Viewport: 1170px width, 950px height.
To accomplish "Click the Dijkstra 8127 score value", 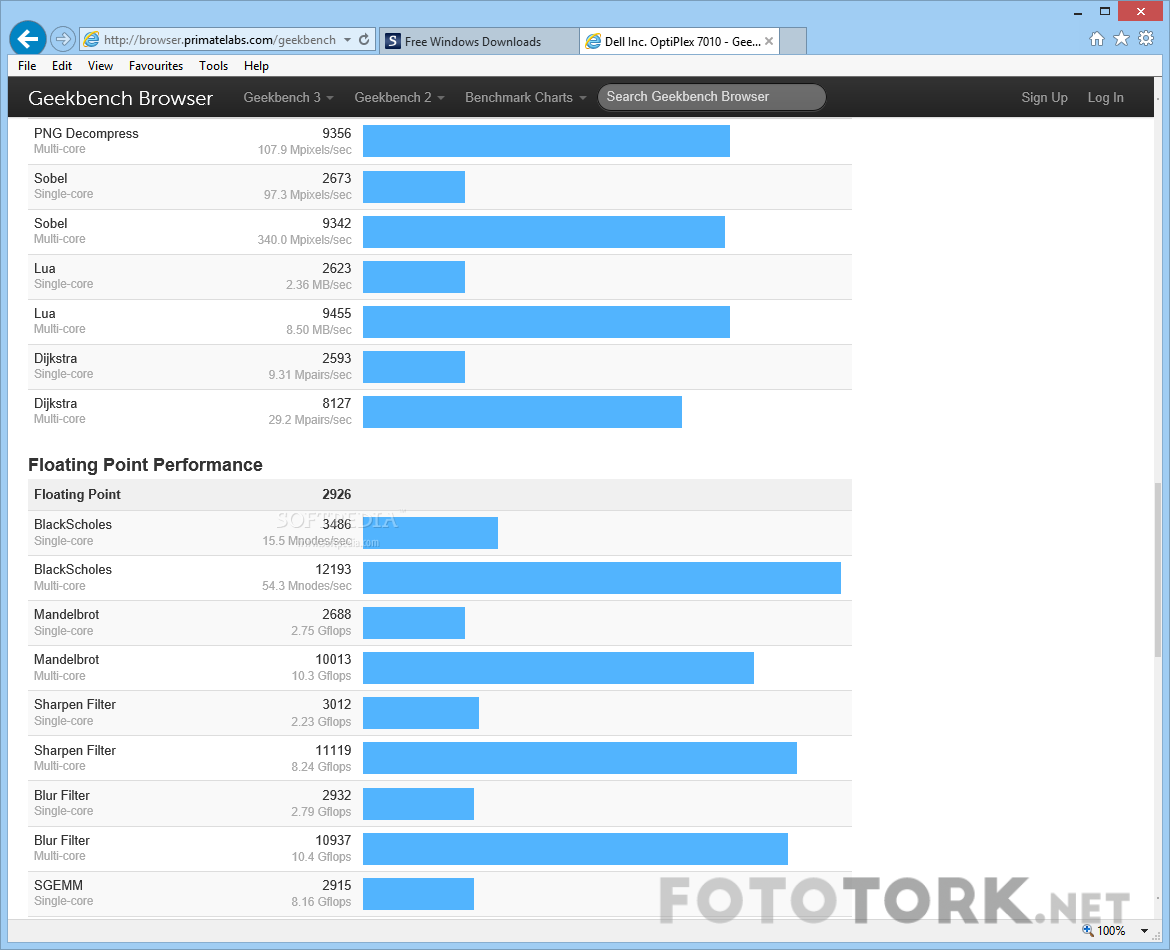I will [x=337, y=403].
